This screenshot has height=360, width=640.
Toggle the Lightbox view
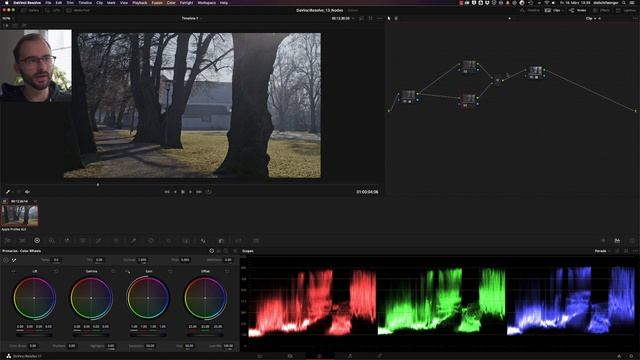(627, 10)
